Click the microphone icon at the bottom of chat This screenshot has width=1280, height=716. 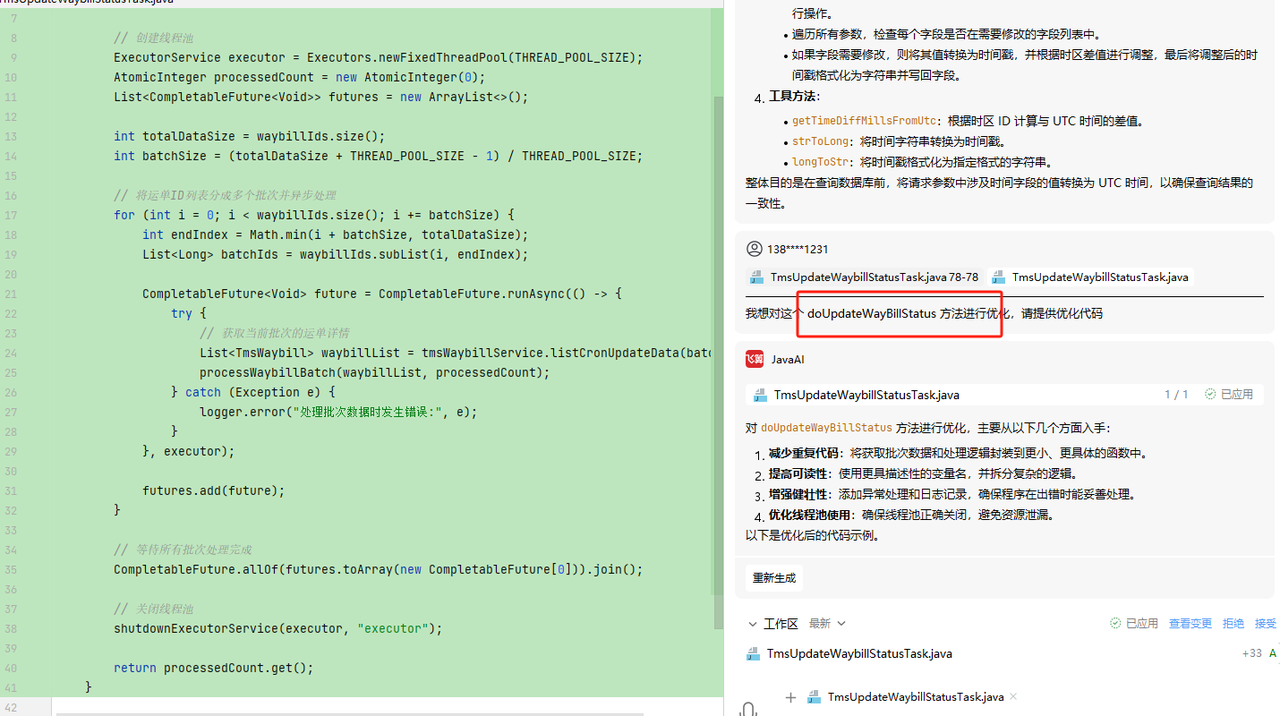click(x=747, y=708)
